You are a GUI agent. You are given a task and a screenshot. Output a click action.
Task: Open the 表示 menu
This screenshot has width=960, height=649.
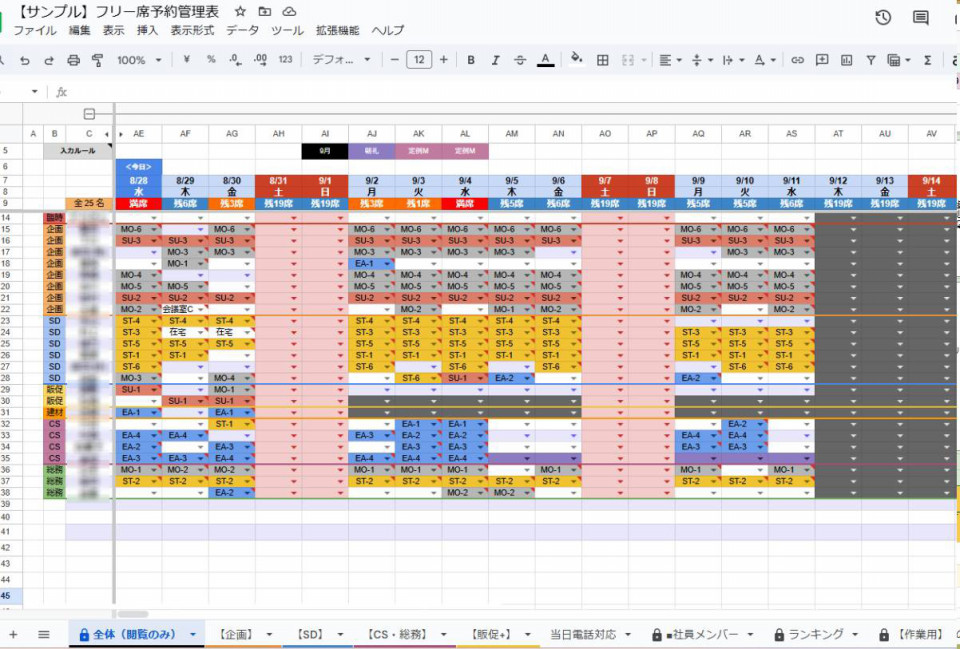(113, 30)
